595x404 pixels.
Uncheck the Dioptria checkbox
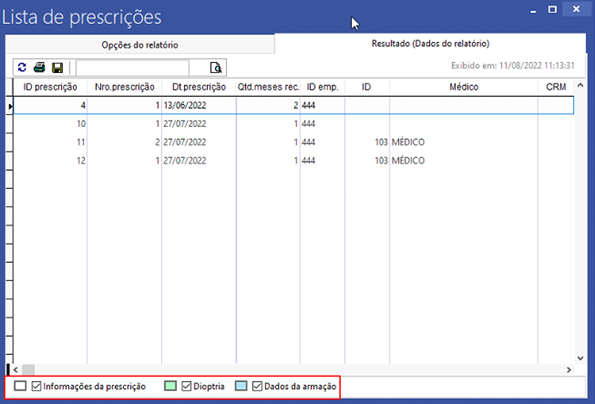[186, 386]
